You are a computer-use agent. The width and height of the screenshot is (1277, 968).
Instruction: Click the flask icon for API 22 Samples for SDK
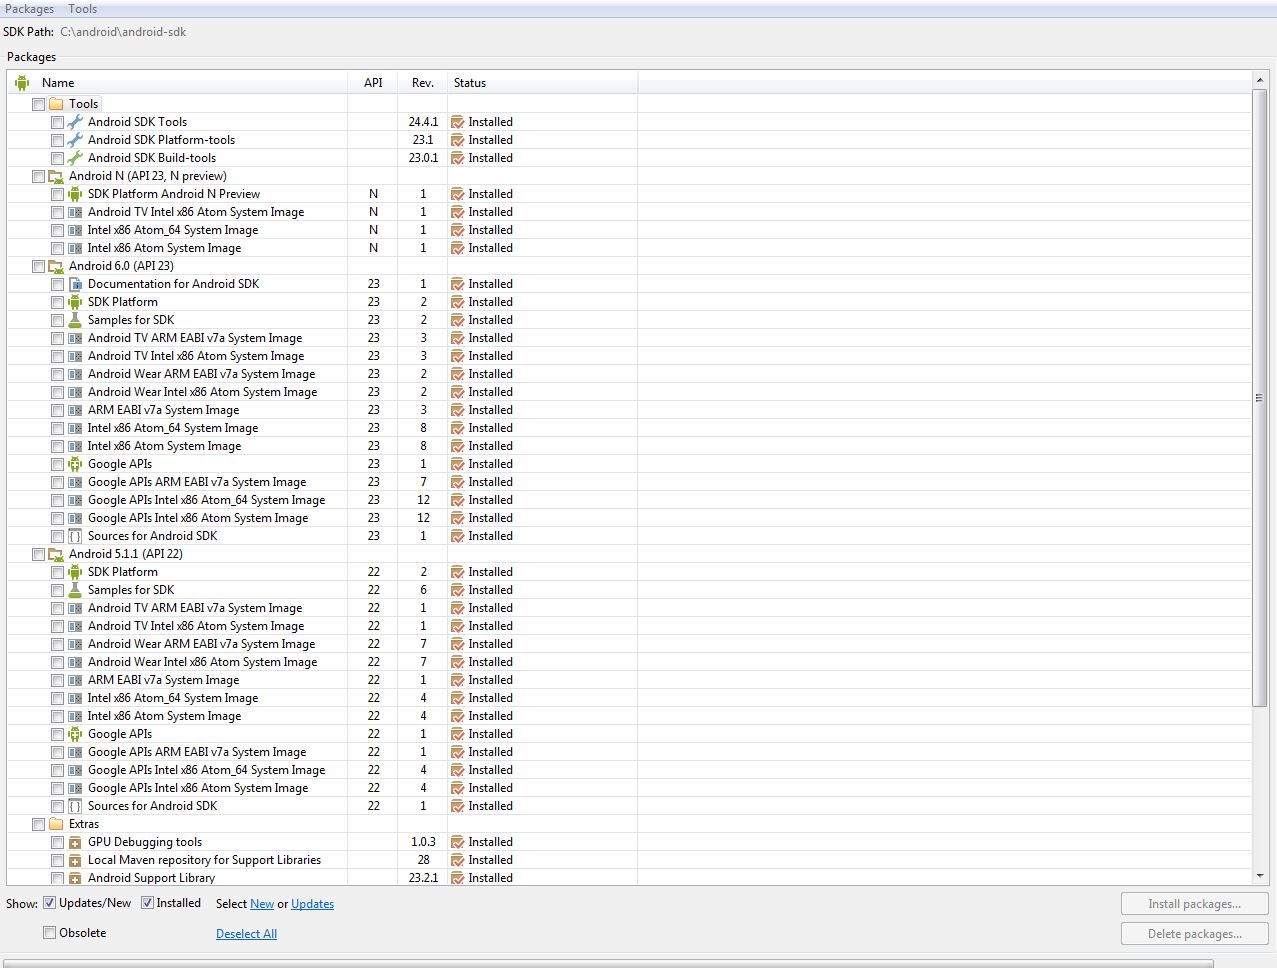coord(75,590)
